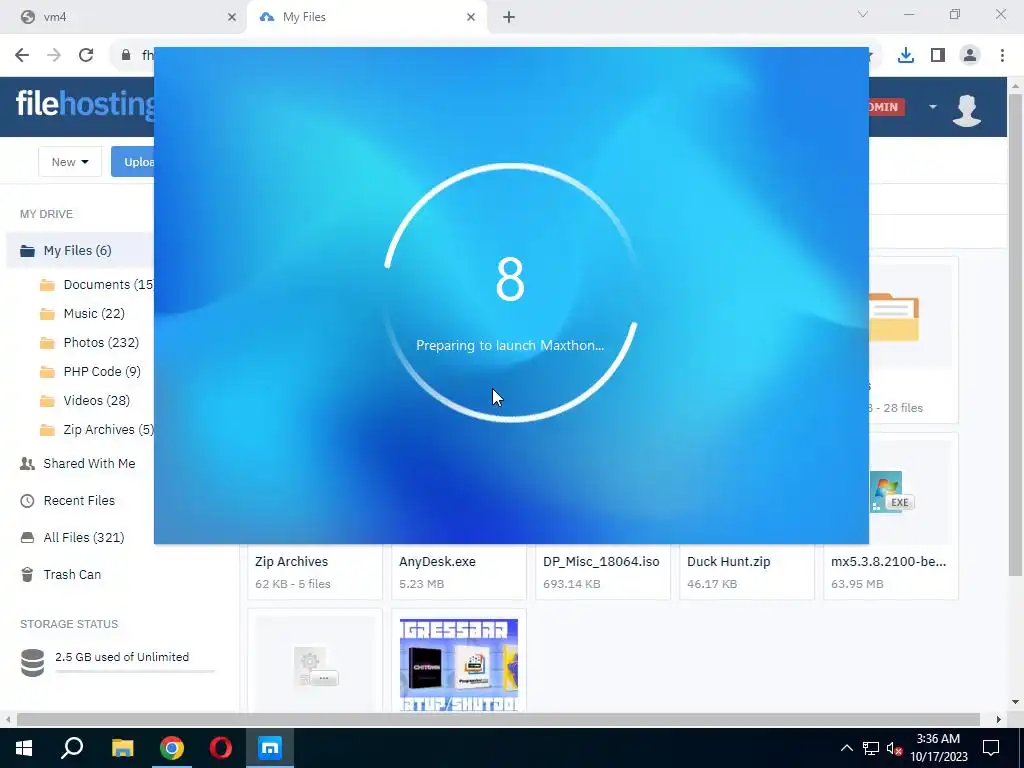
Task: Go to Shared With Me
Action: tap(89, 463)
